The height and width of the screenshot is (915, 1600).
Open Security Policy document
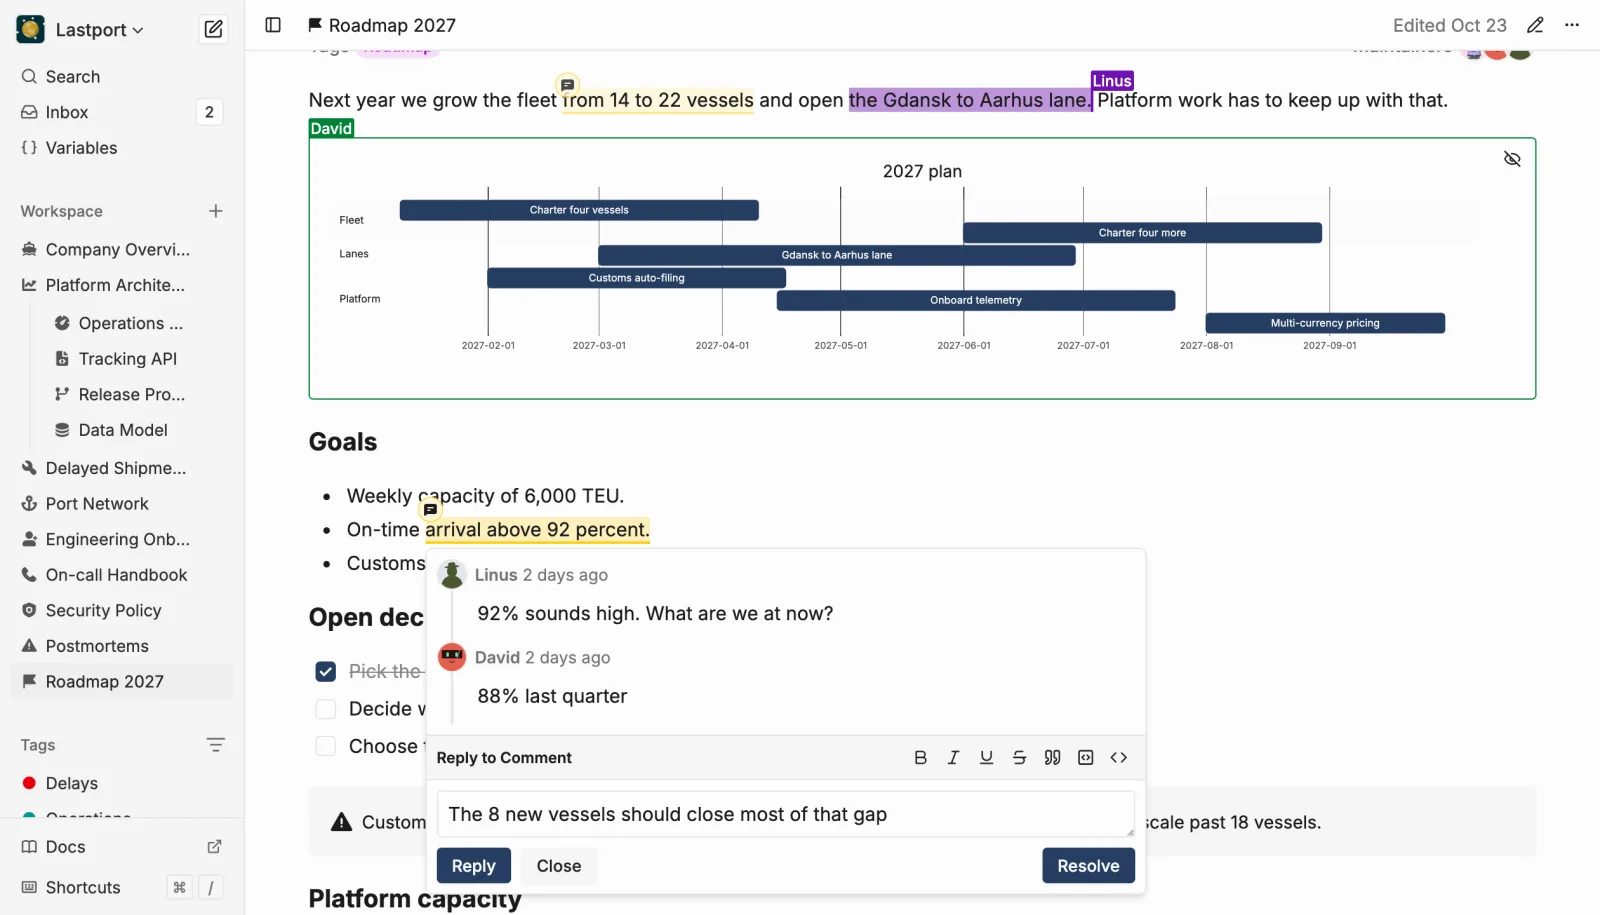click(122, 611)
